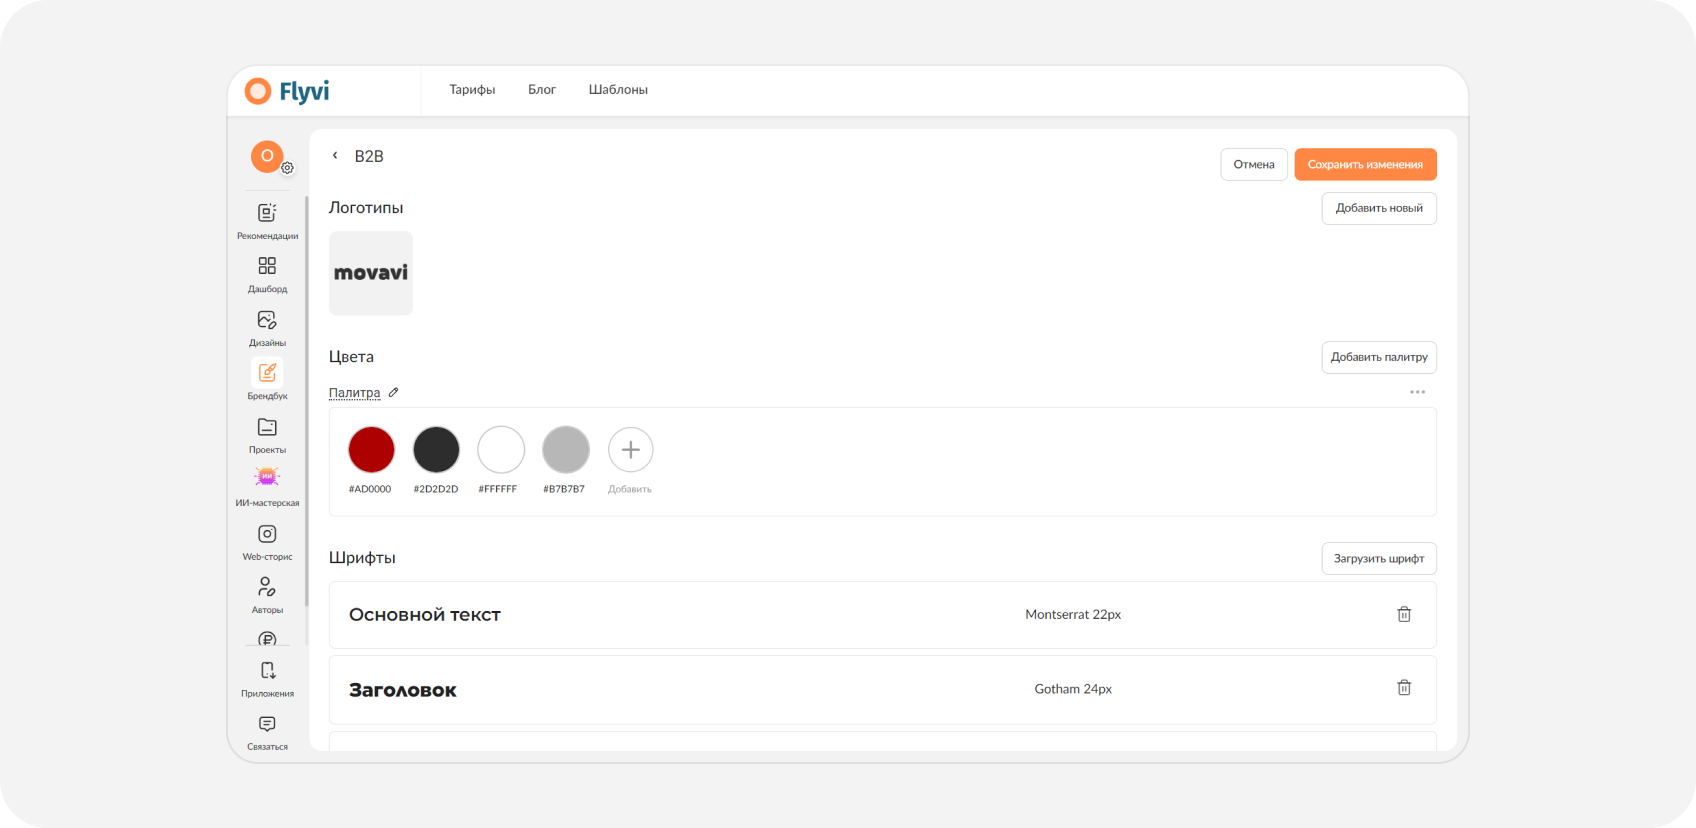Add a new color with the plus circle
The width and height of the screenshot is (1696, 828).
[631, 450]
